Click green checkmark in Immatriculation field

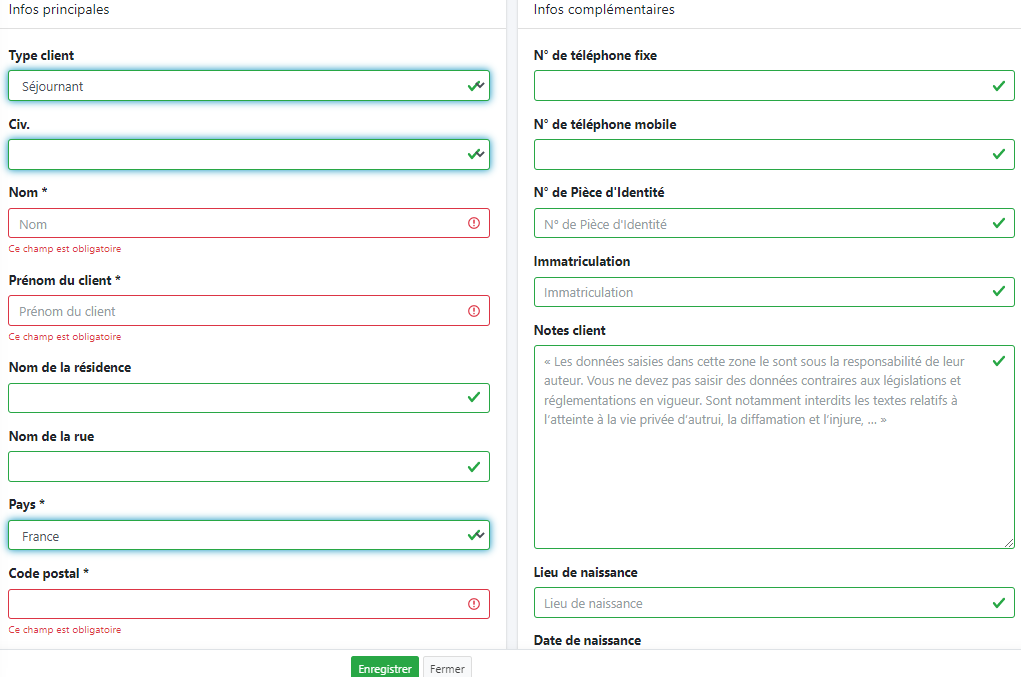coord(998,292)
